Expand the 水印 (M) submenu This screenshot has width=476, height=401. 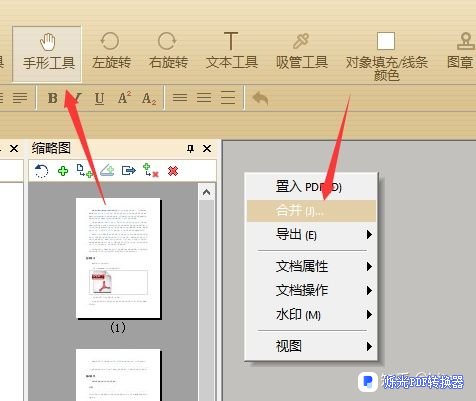pyautogui.click(x=311, y=315)
